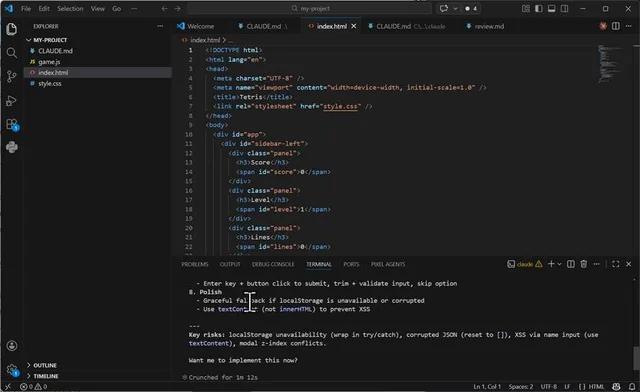Open game.js in the file explorer
The width and height of the screenshot is (640, 392).
click(49, 62)
